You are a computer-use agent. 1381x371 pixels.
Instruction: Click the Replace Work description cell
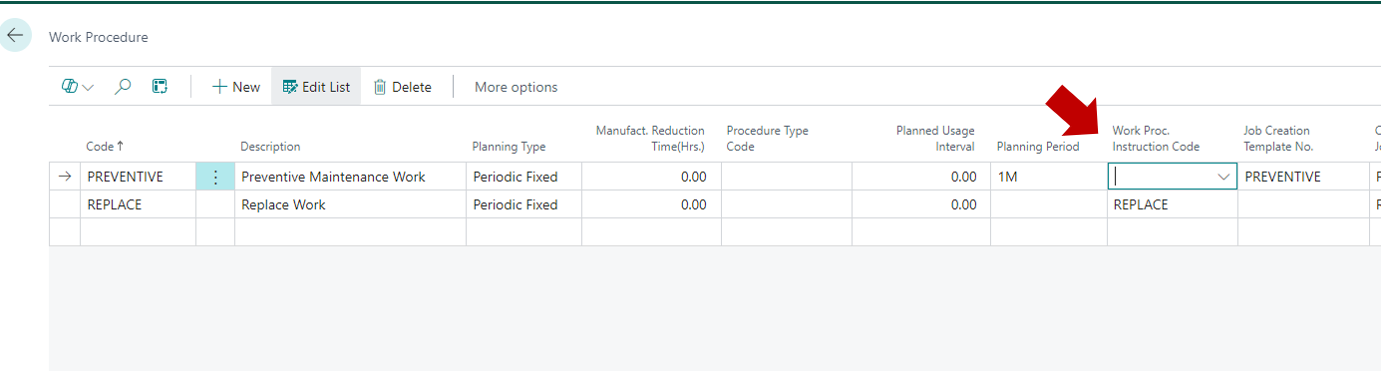tap(350, 205)
